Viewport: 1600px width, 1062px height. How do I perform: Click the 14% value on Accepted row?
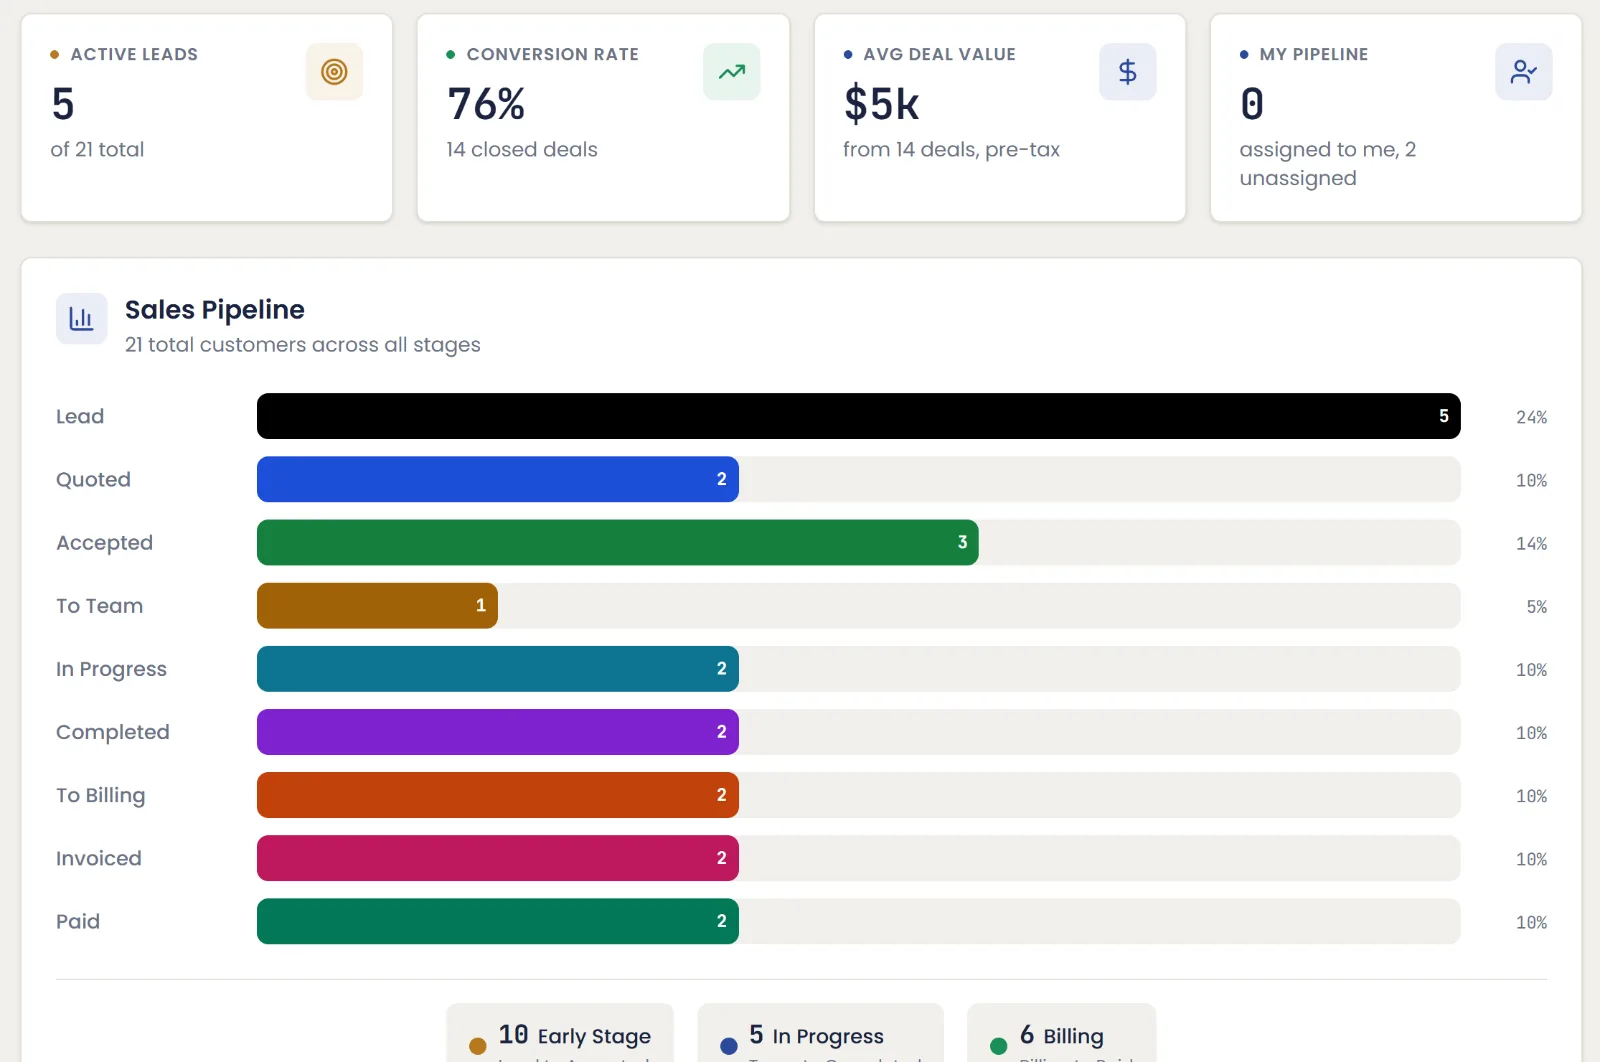tap(1531, 543)
